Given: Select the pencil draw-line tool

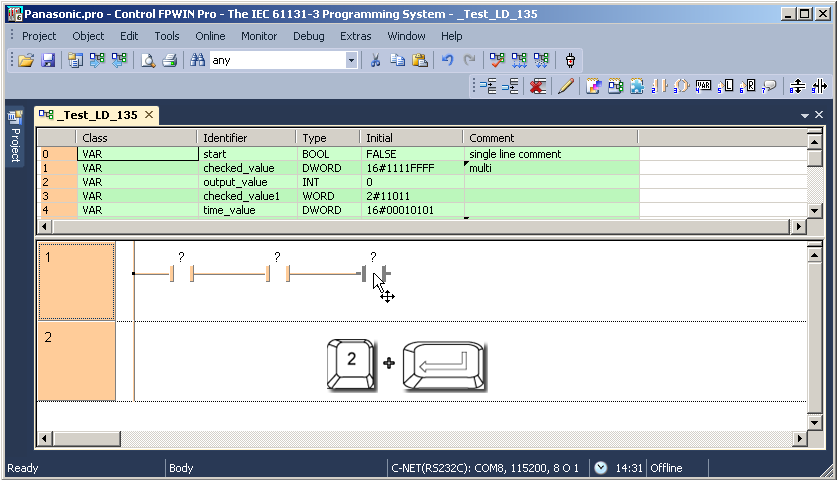Looking at the screenshot, I should [x=565, y=86].
